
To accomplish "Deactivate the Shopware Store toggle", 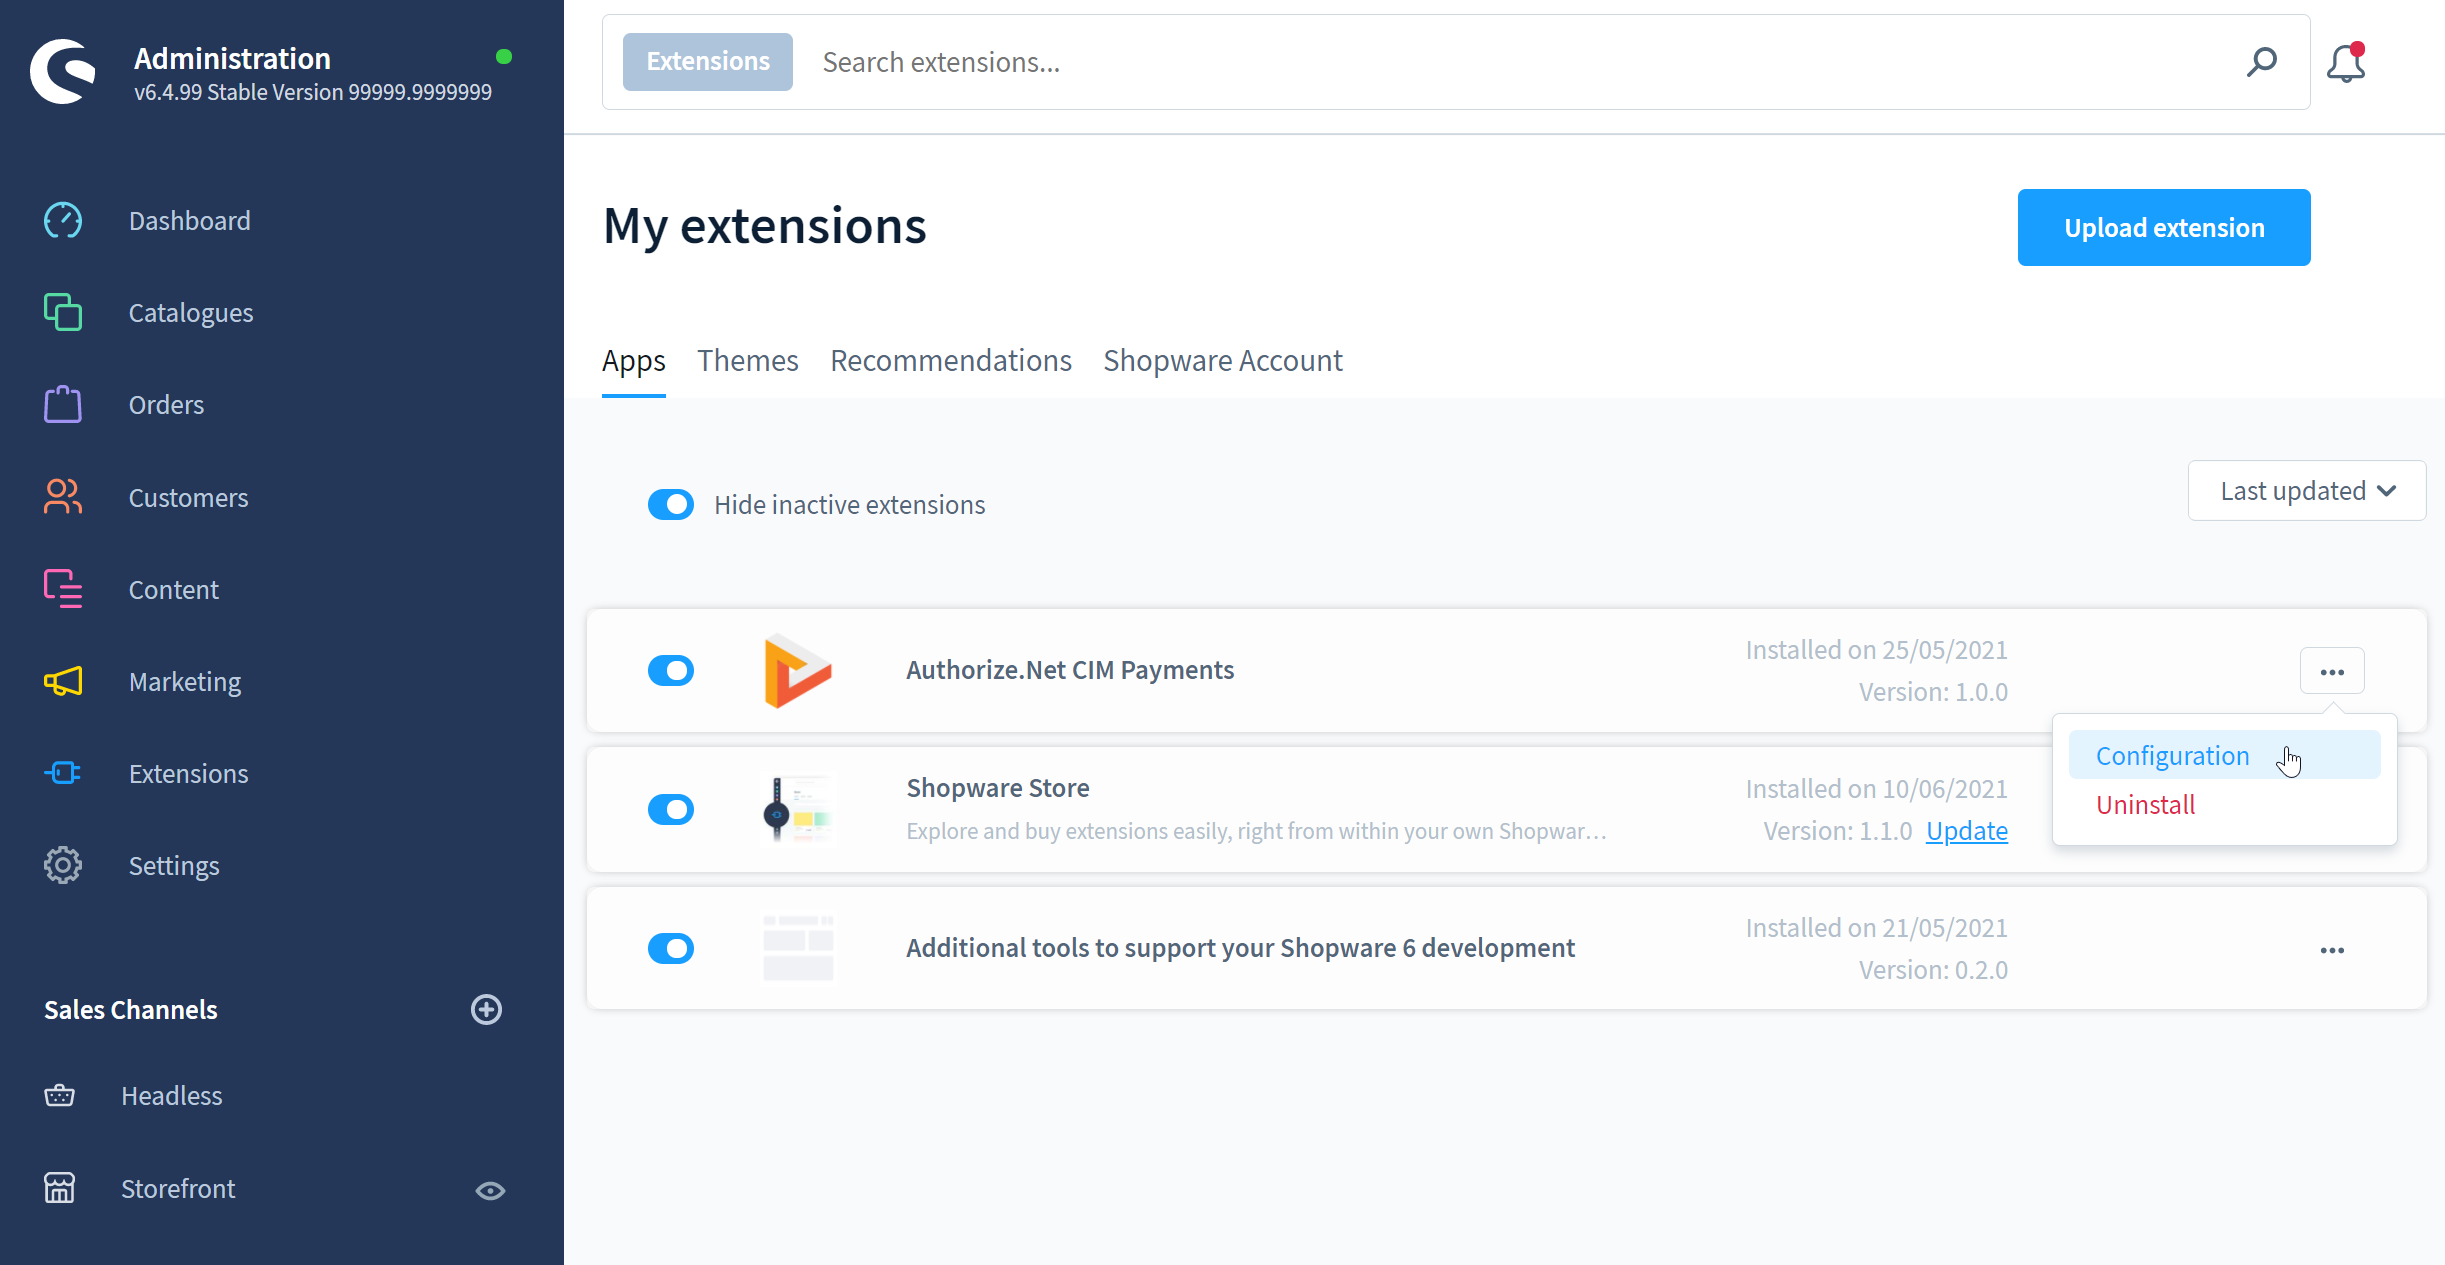I will click(x=671, y=809).
